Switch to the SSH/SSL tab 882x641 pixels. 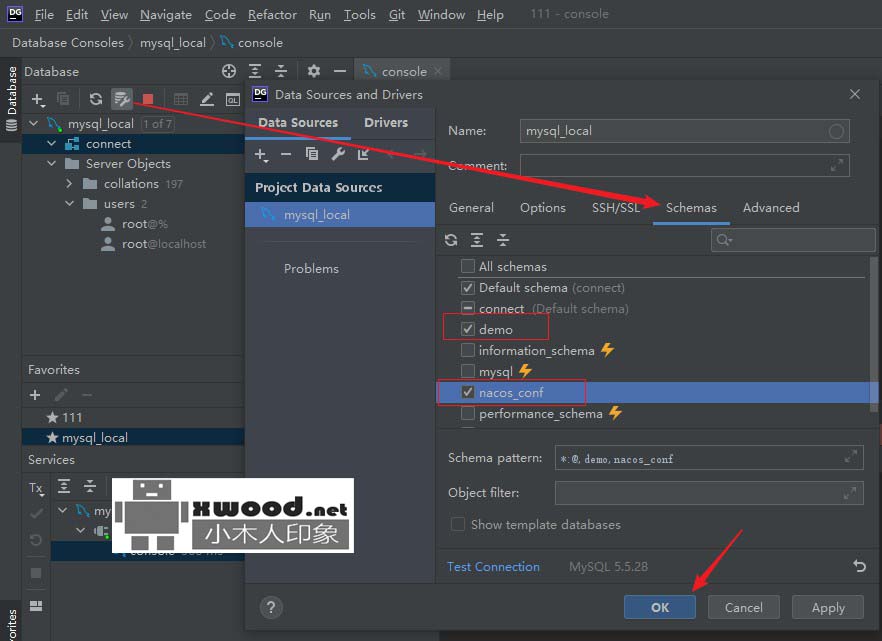point(615,207)
